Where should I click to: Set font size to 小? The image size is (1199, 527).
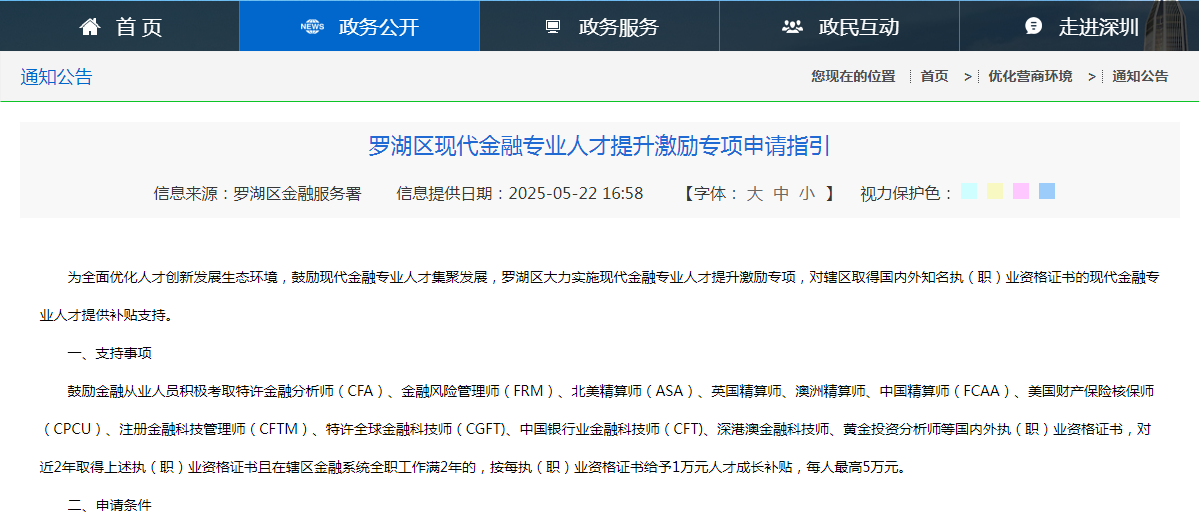(807, 193)
